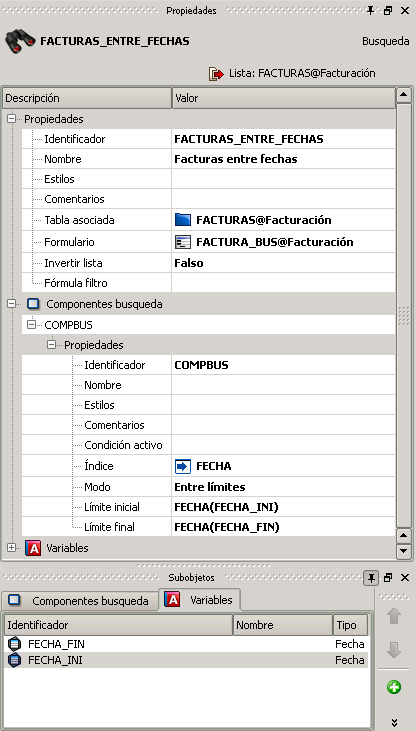
Task: Click the empty Condición activo value cell
Action: pyautogui.click(x=284, y=445)
